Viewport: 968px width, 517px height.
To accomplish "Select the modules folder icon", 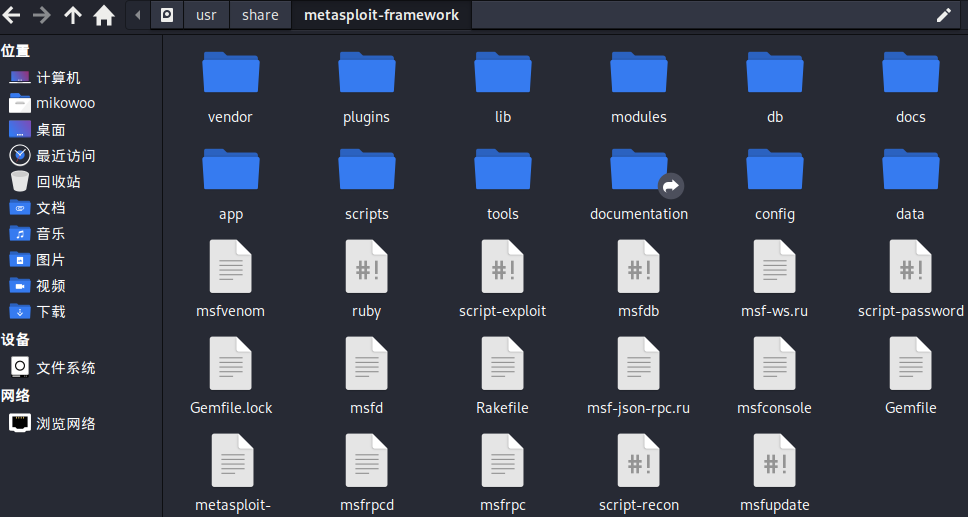I will 639,72.
